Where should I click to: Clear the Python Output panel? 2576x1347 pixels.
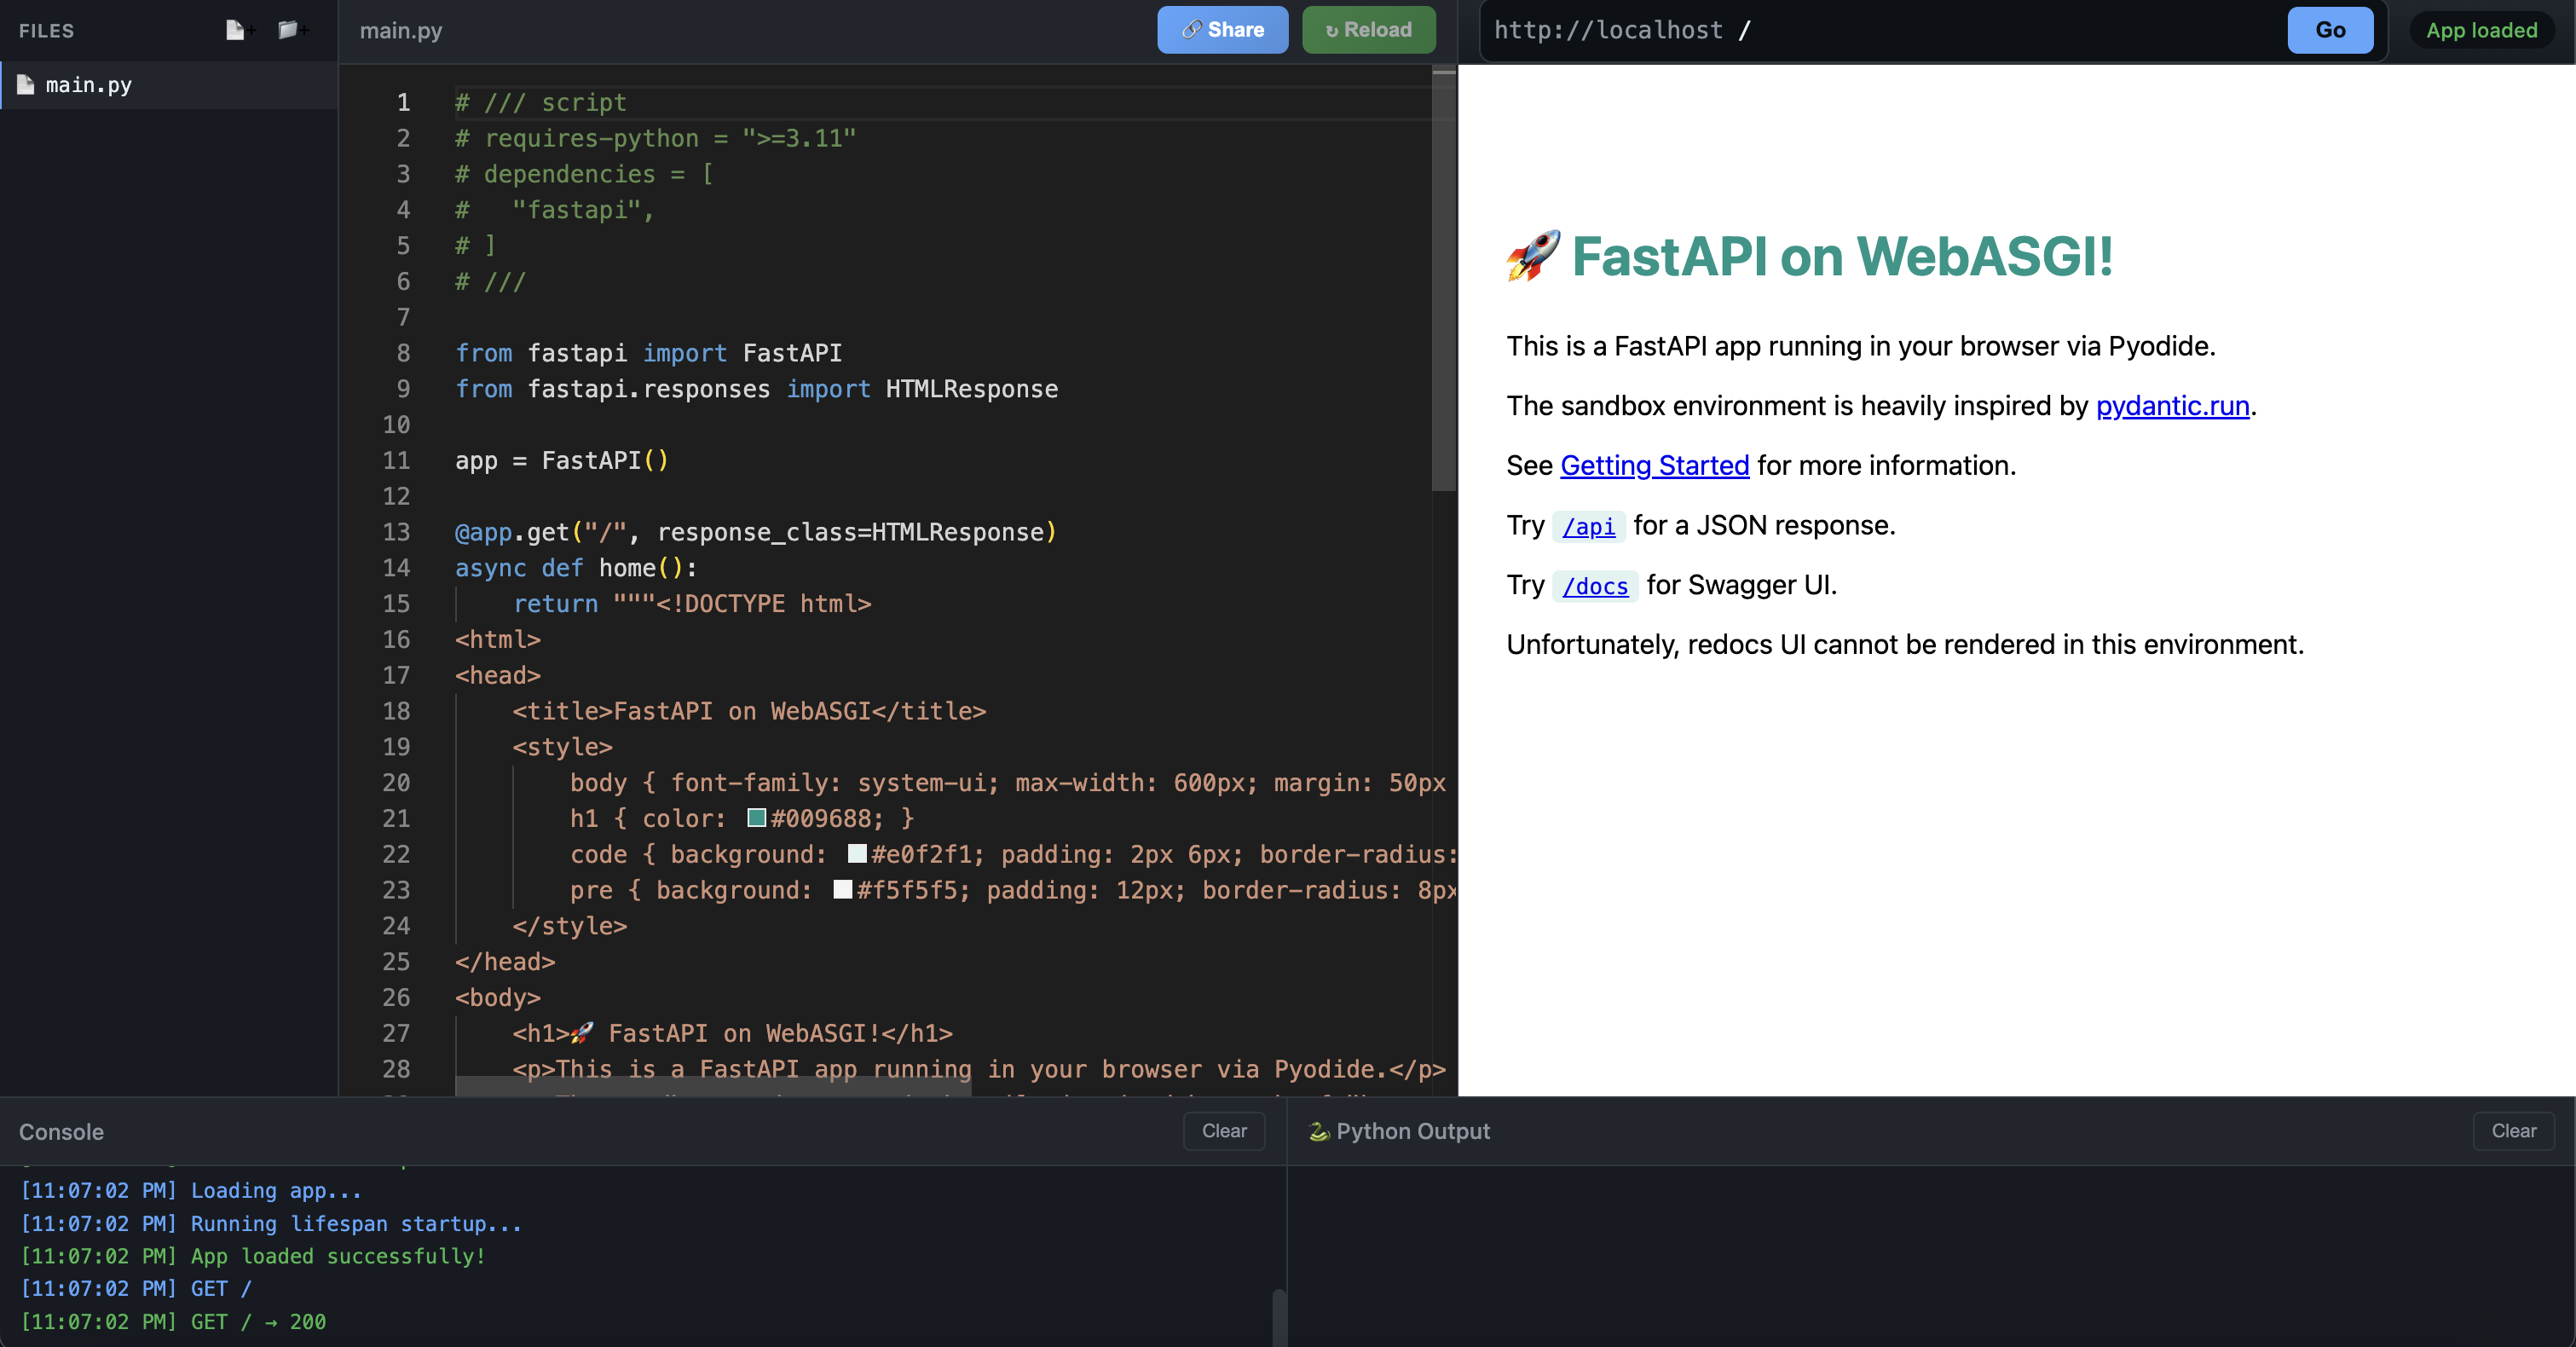[2513, 1131]
